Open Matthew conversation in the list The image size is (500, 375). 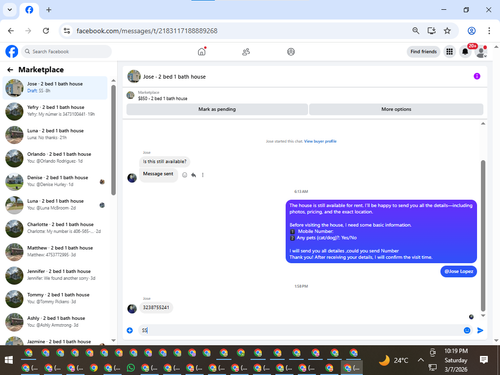pyautogui.click(x=55, y=251)
